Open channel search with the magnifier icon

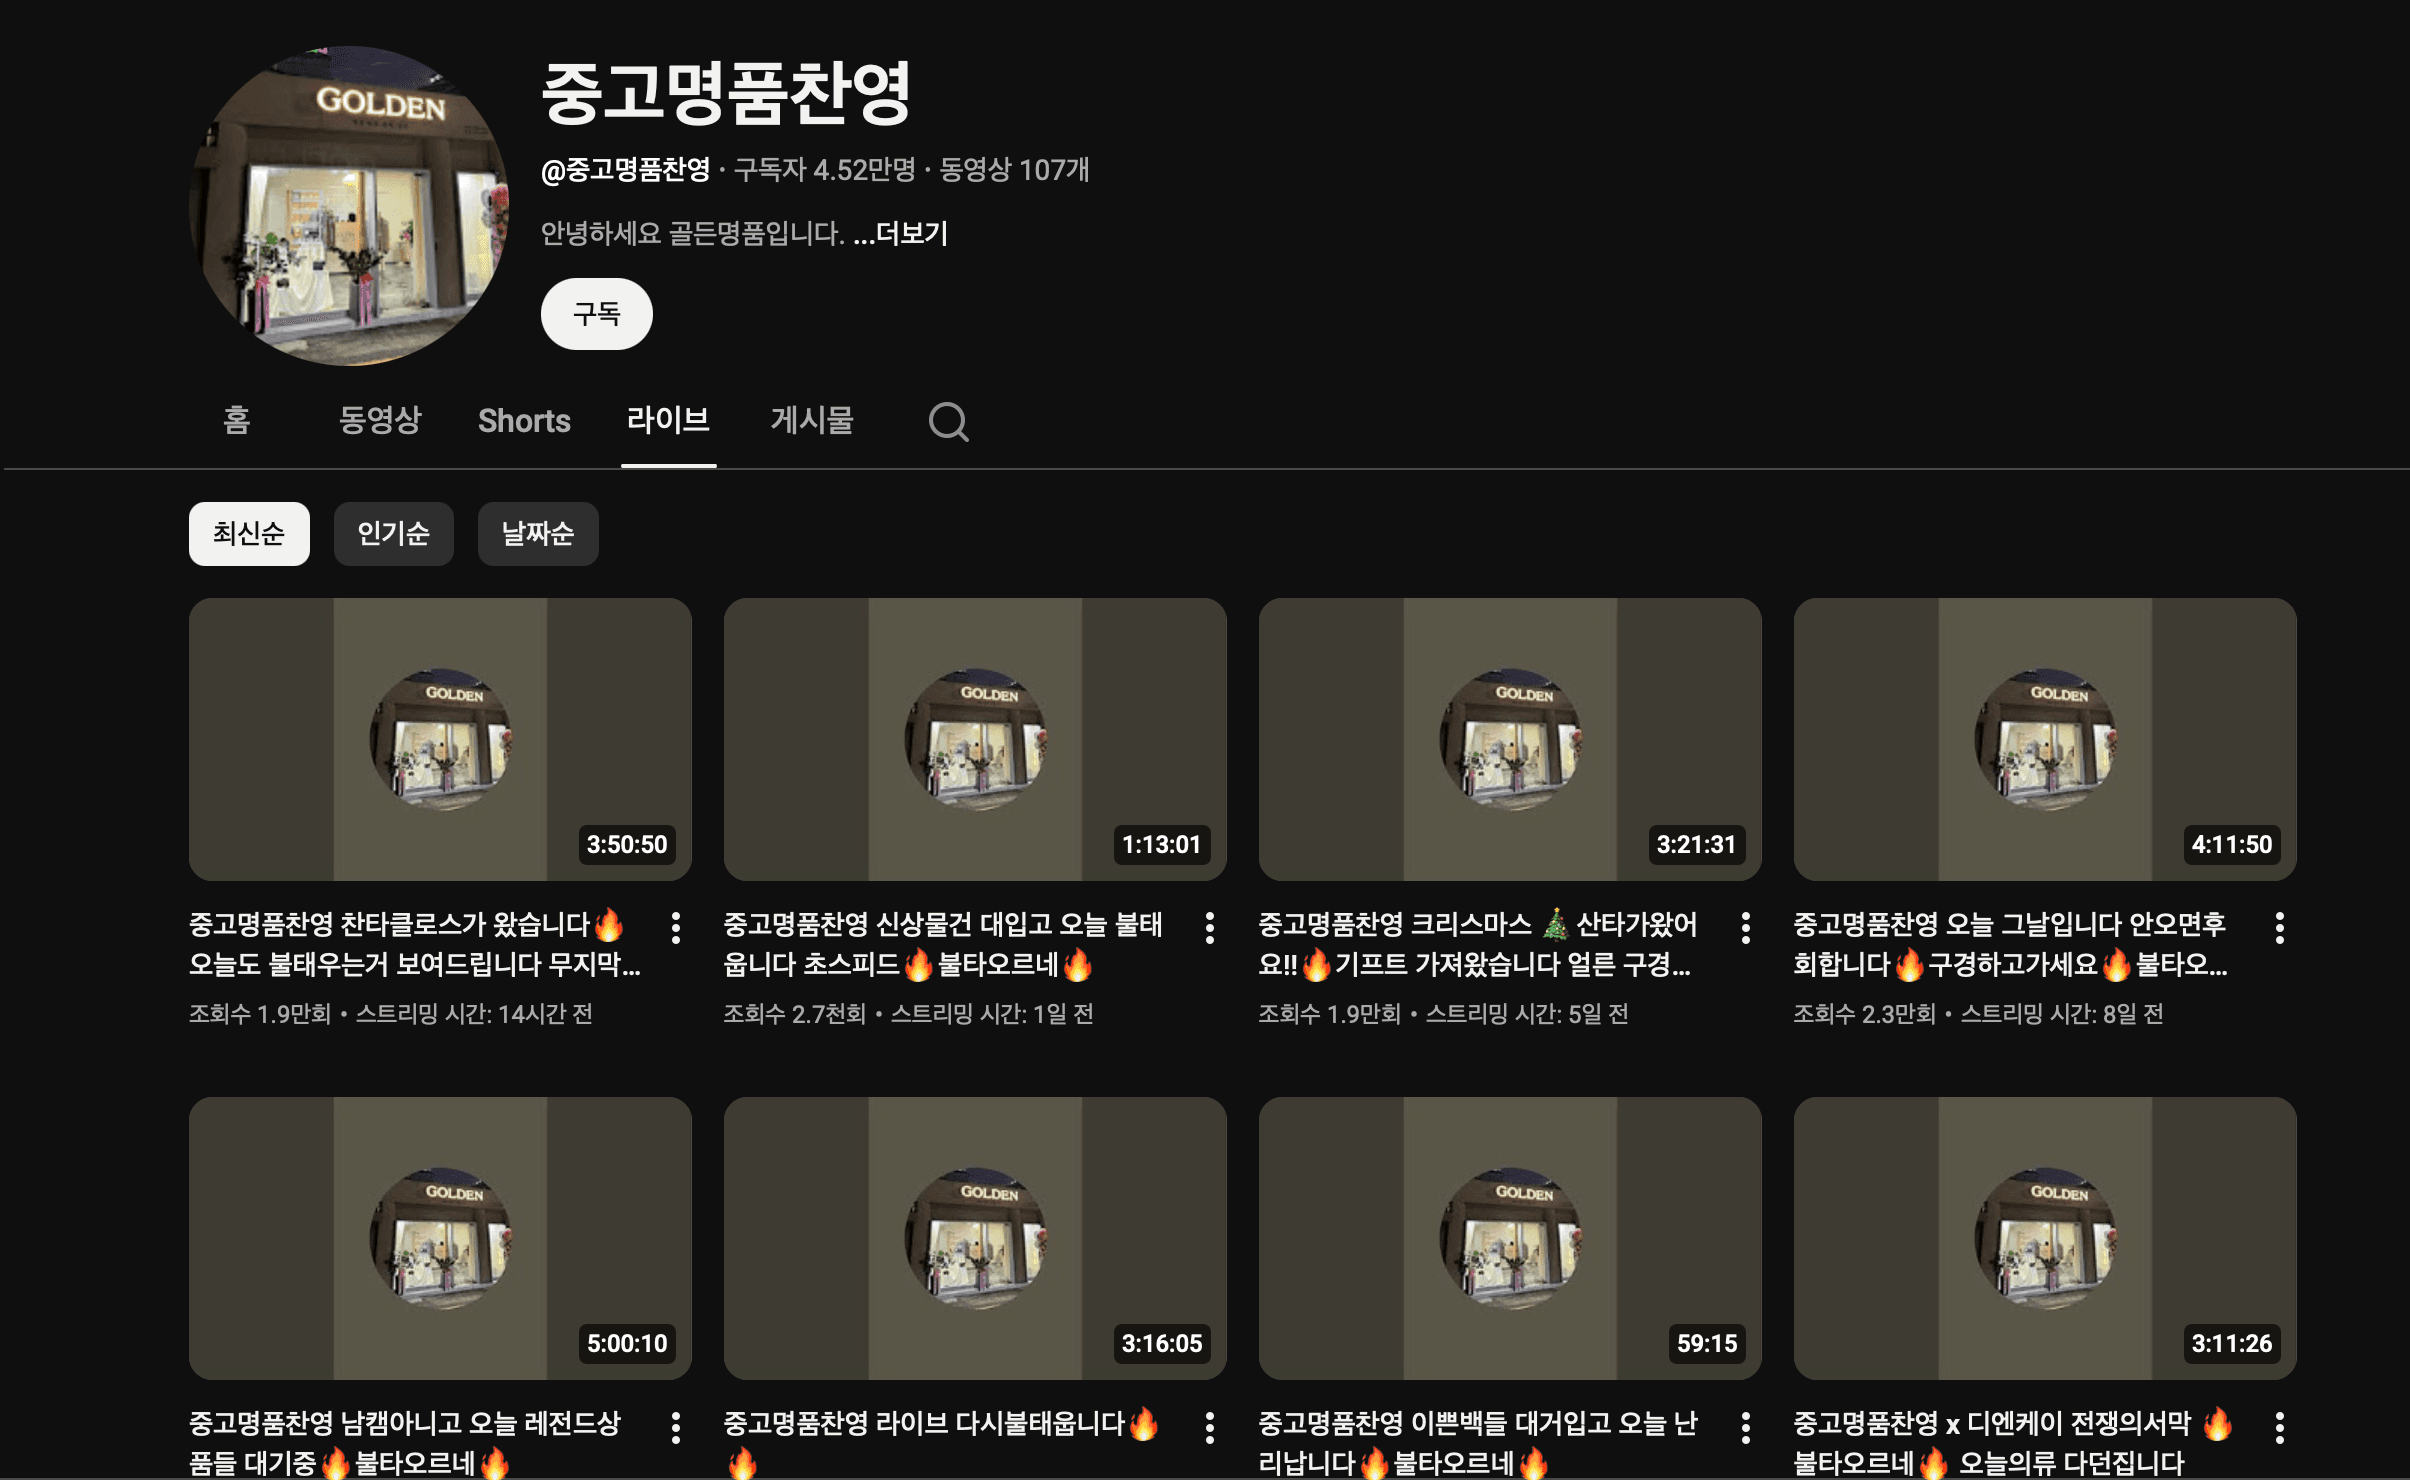(x=948, y=421)
